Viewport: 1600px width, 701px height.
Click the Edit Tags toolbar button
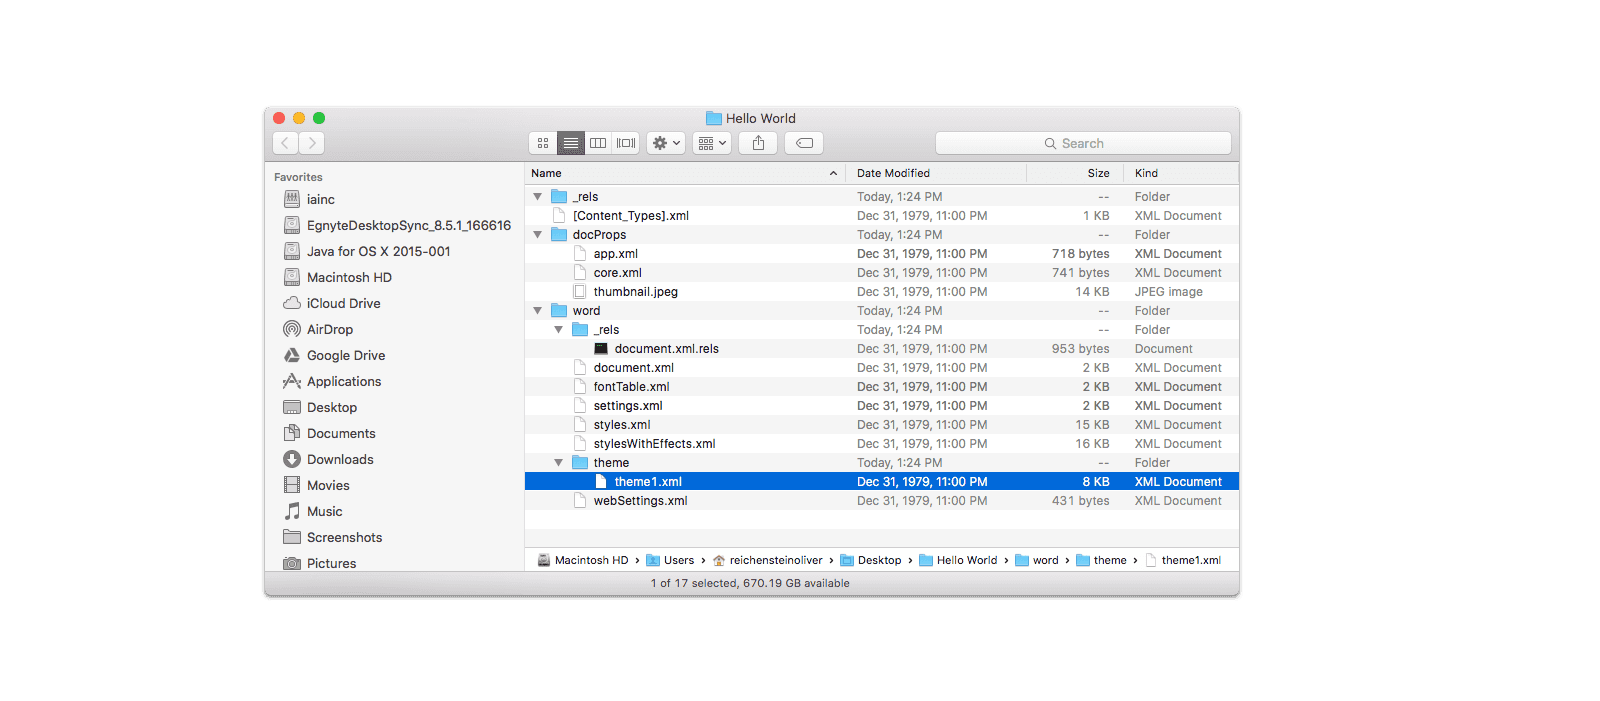coord(804,143)
